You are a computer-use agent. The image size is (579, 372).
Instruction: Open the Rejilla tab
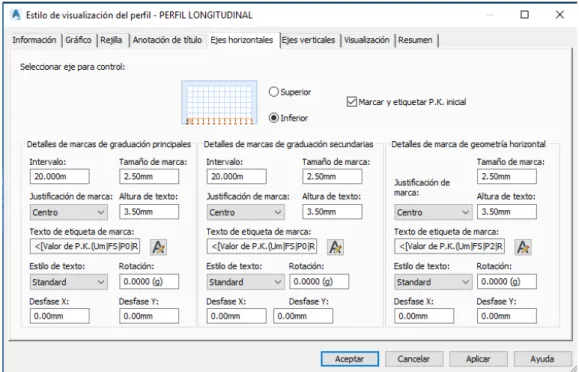click(112, 40)
